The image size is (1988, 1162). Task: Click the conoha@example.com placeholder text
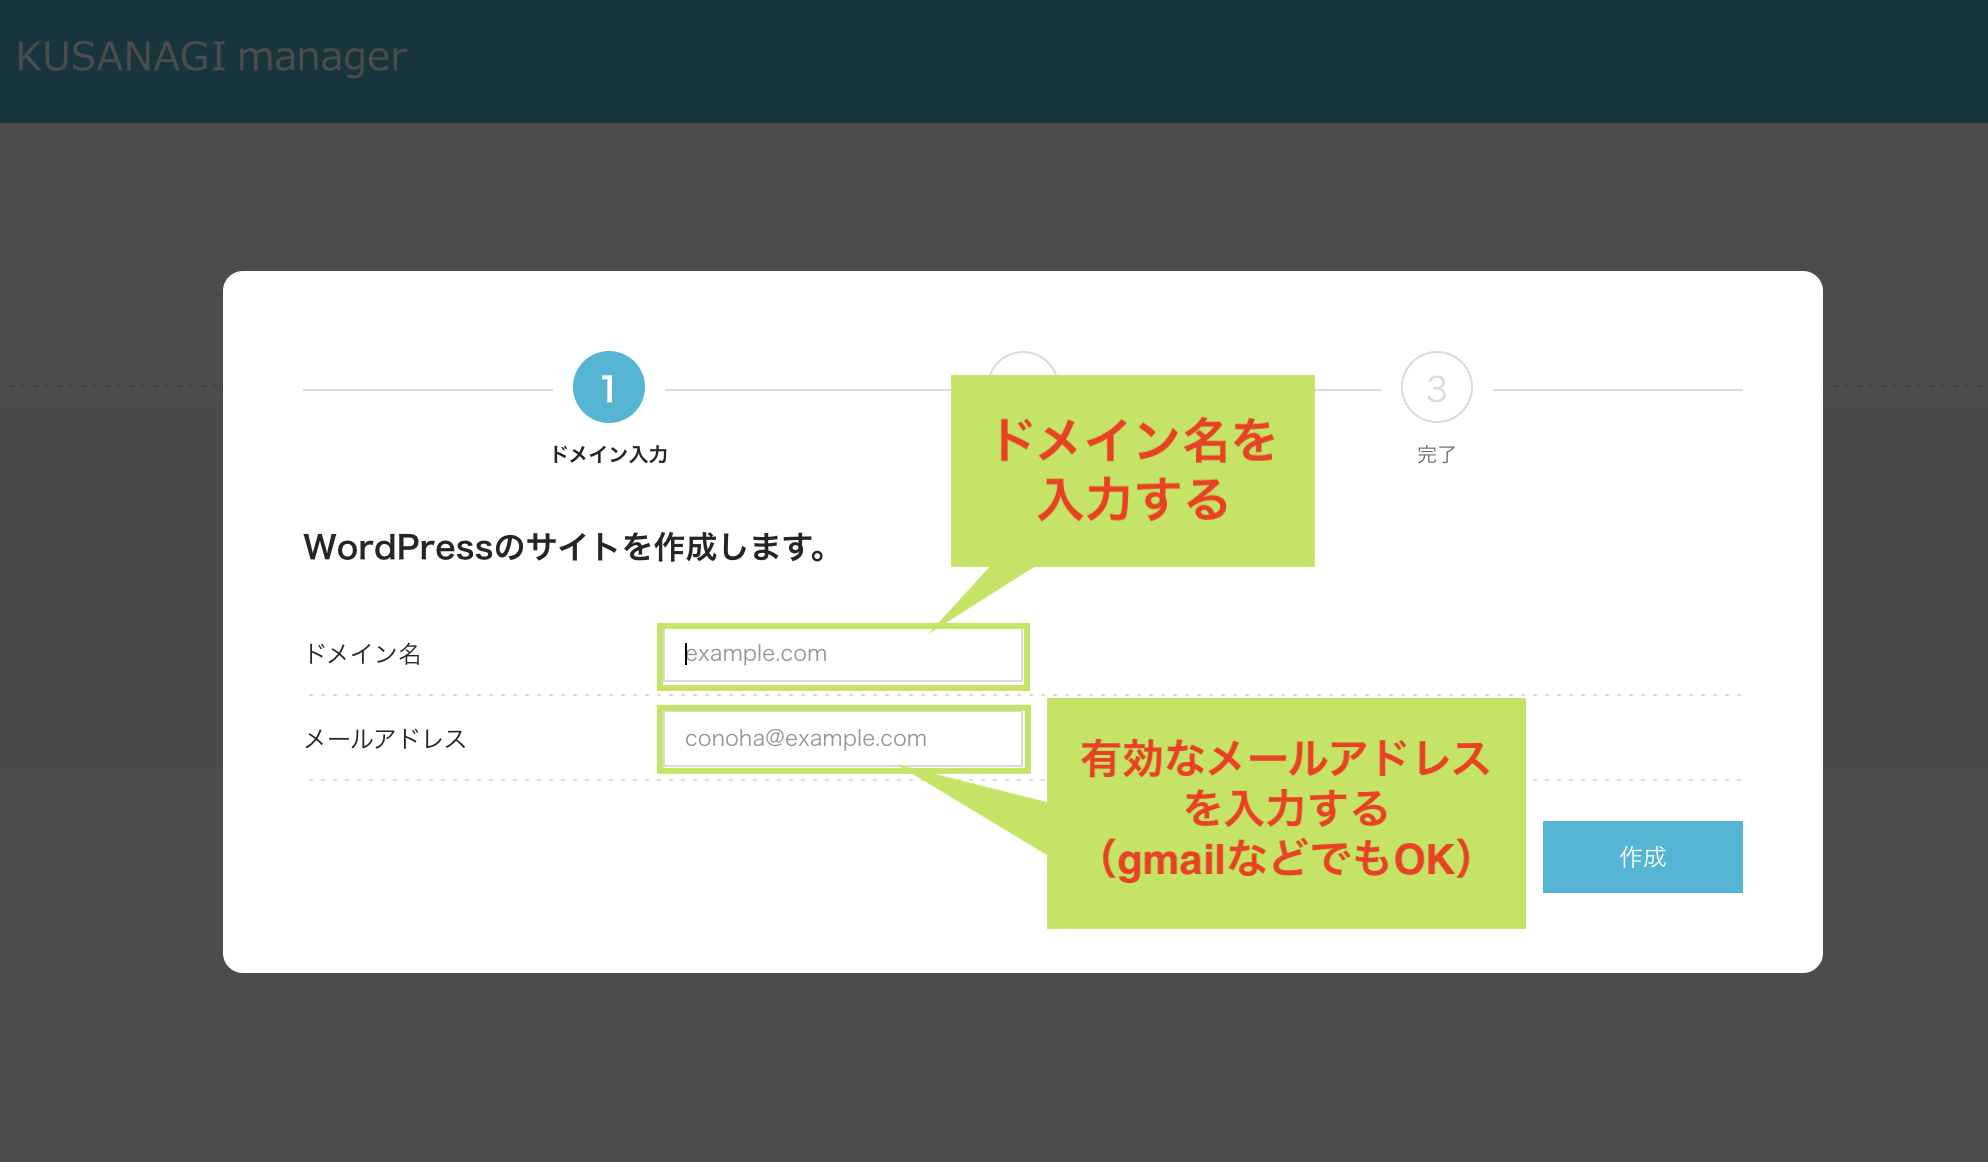coord(804,738)
